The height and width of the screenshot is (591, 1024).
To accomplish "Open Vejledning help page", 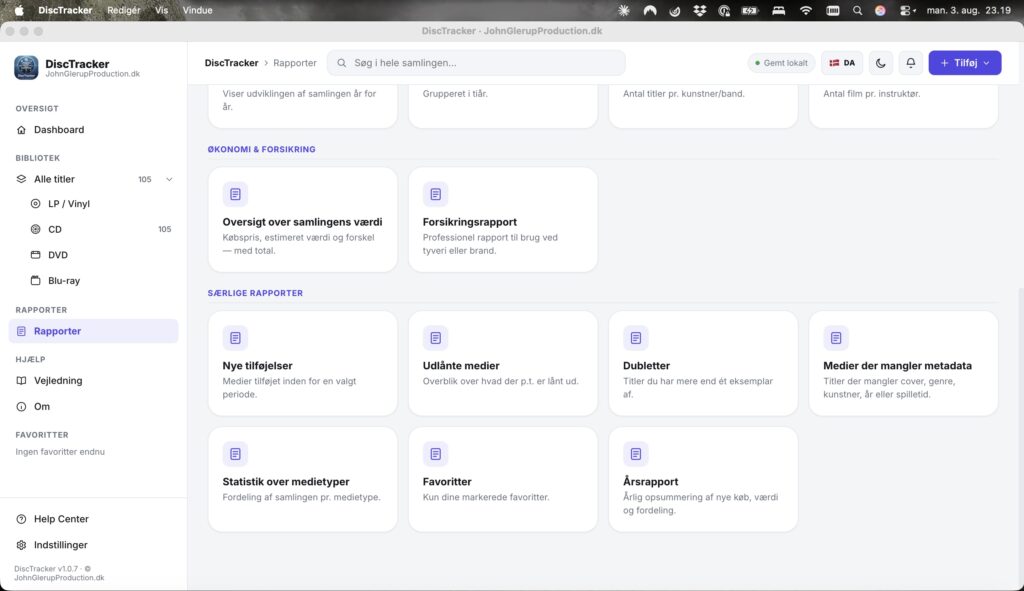I will pyautogui.click(x=93, y=381).
